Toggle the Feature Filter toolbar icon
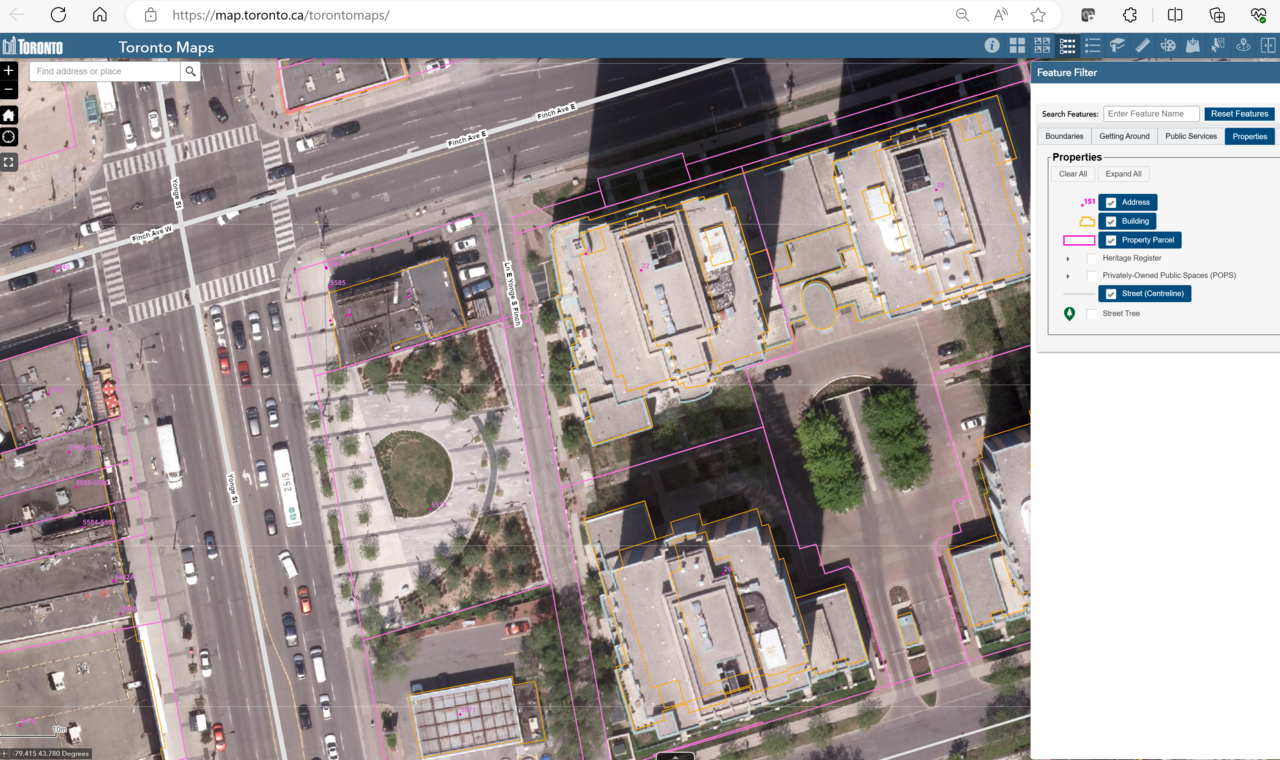 coord(1067,45)
